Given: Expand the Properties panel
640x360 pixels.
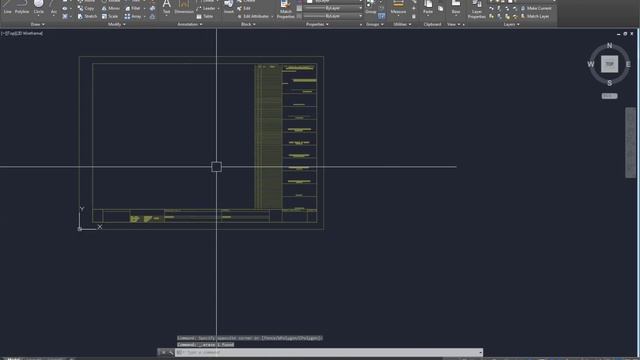Looking at the screenshot, I should point(317,24).
